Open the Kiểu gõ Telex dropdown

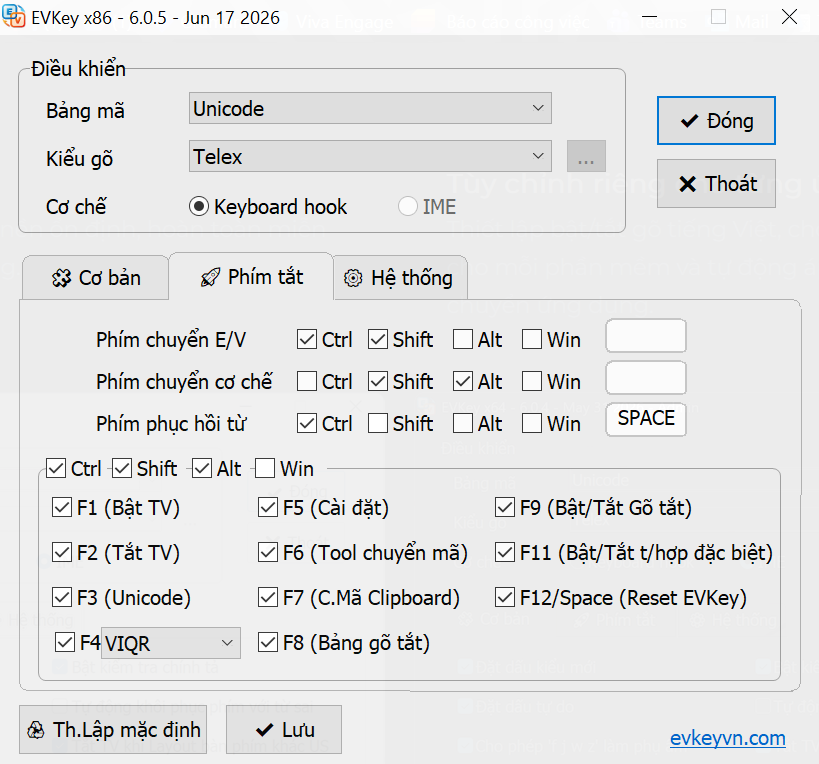tap(370, 156)
